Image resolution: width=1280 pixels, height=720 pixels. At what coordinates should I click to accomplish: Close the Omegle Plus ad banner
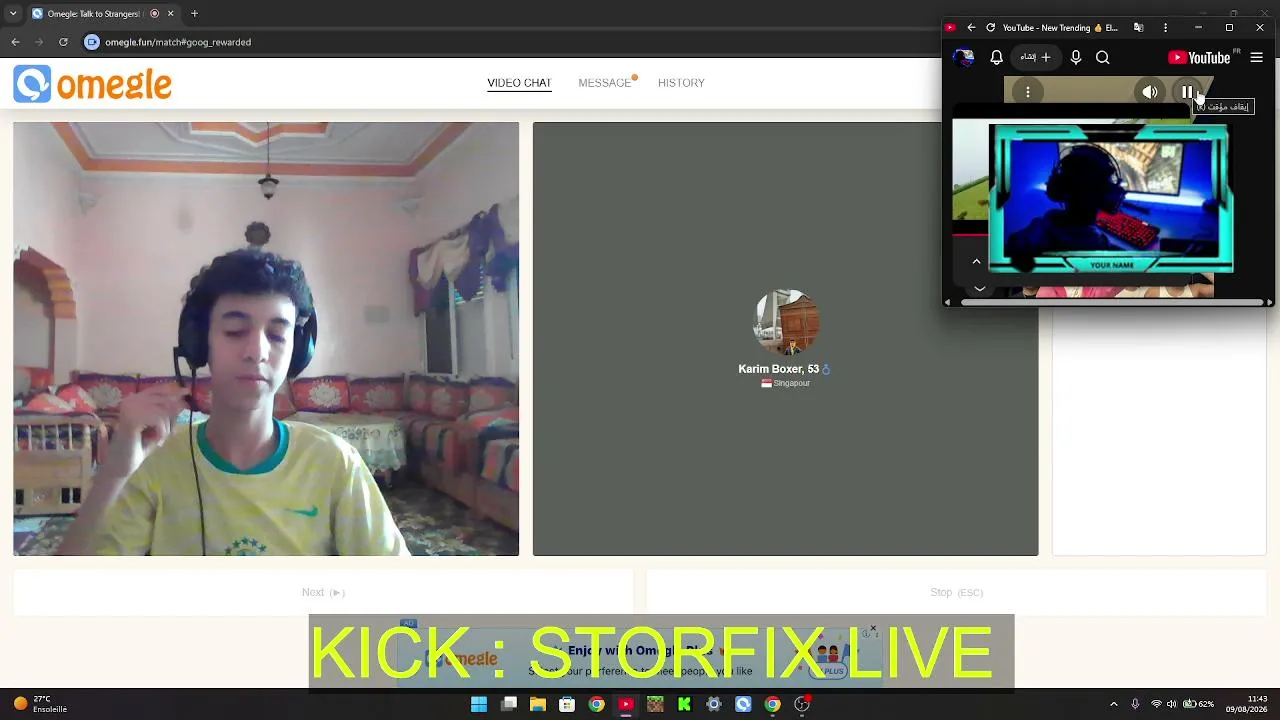tap(873, 629)
